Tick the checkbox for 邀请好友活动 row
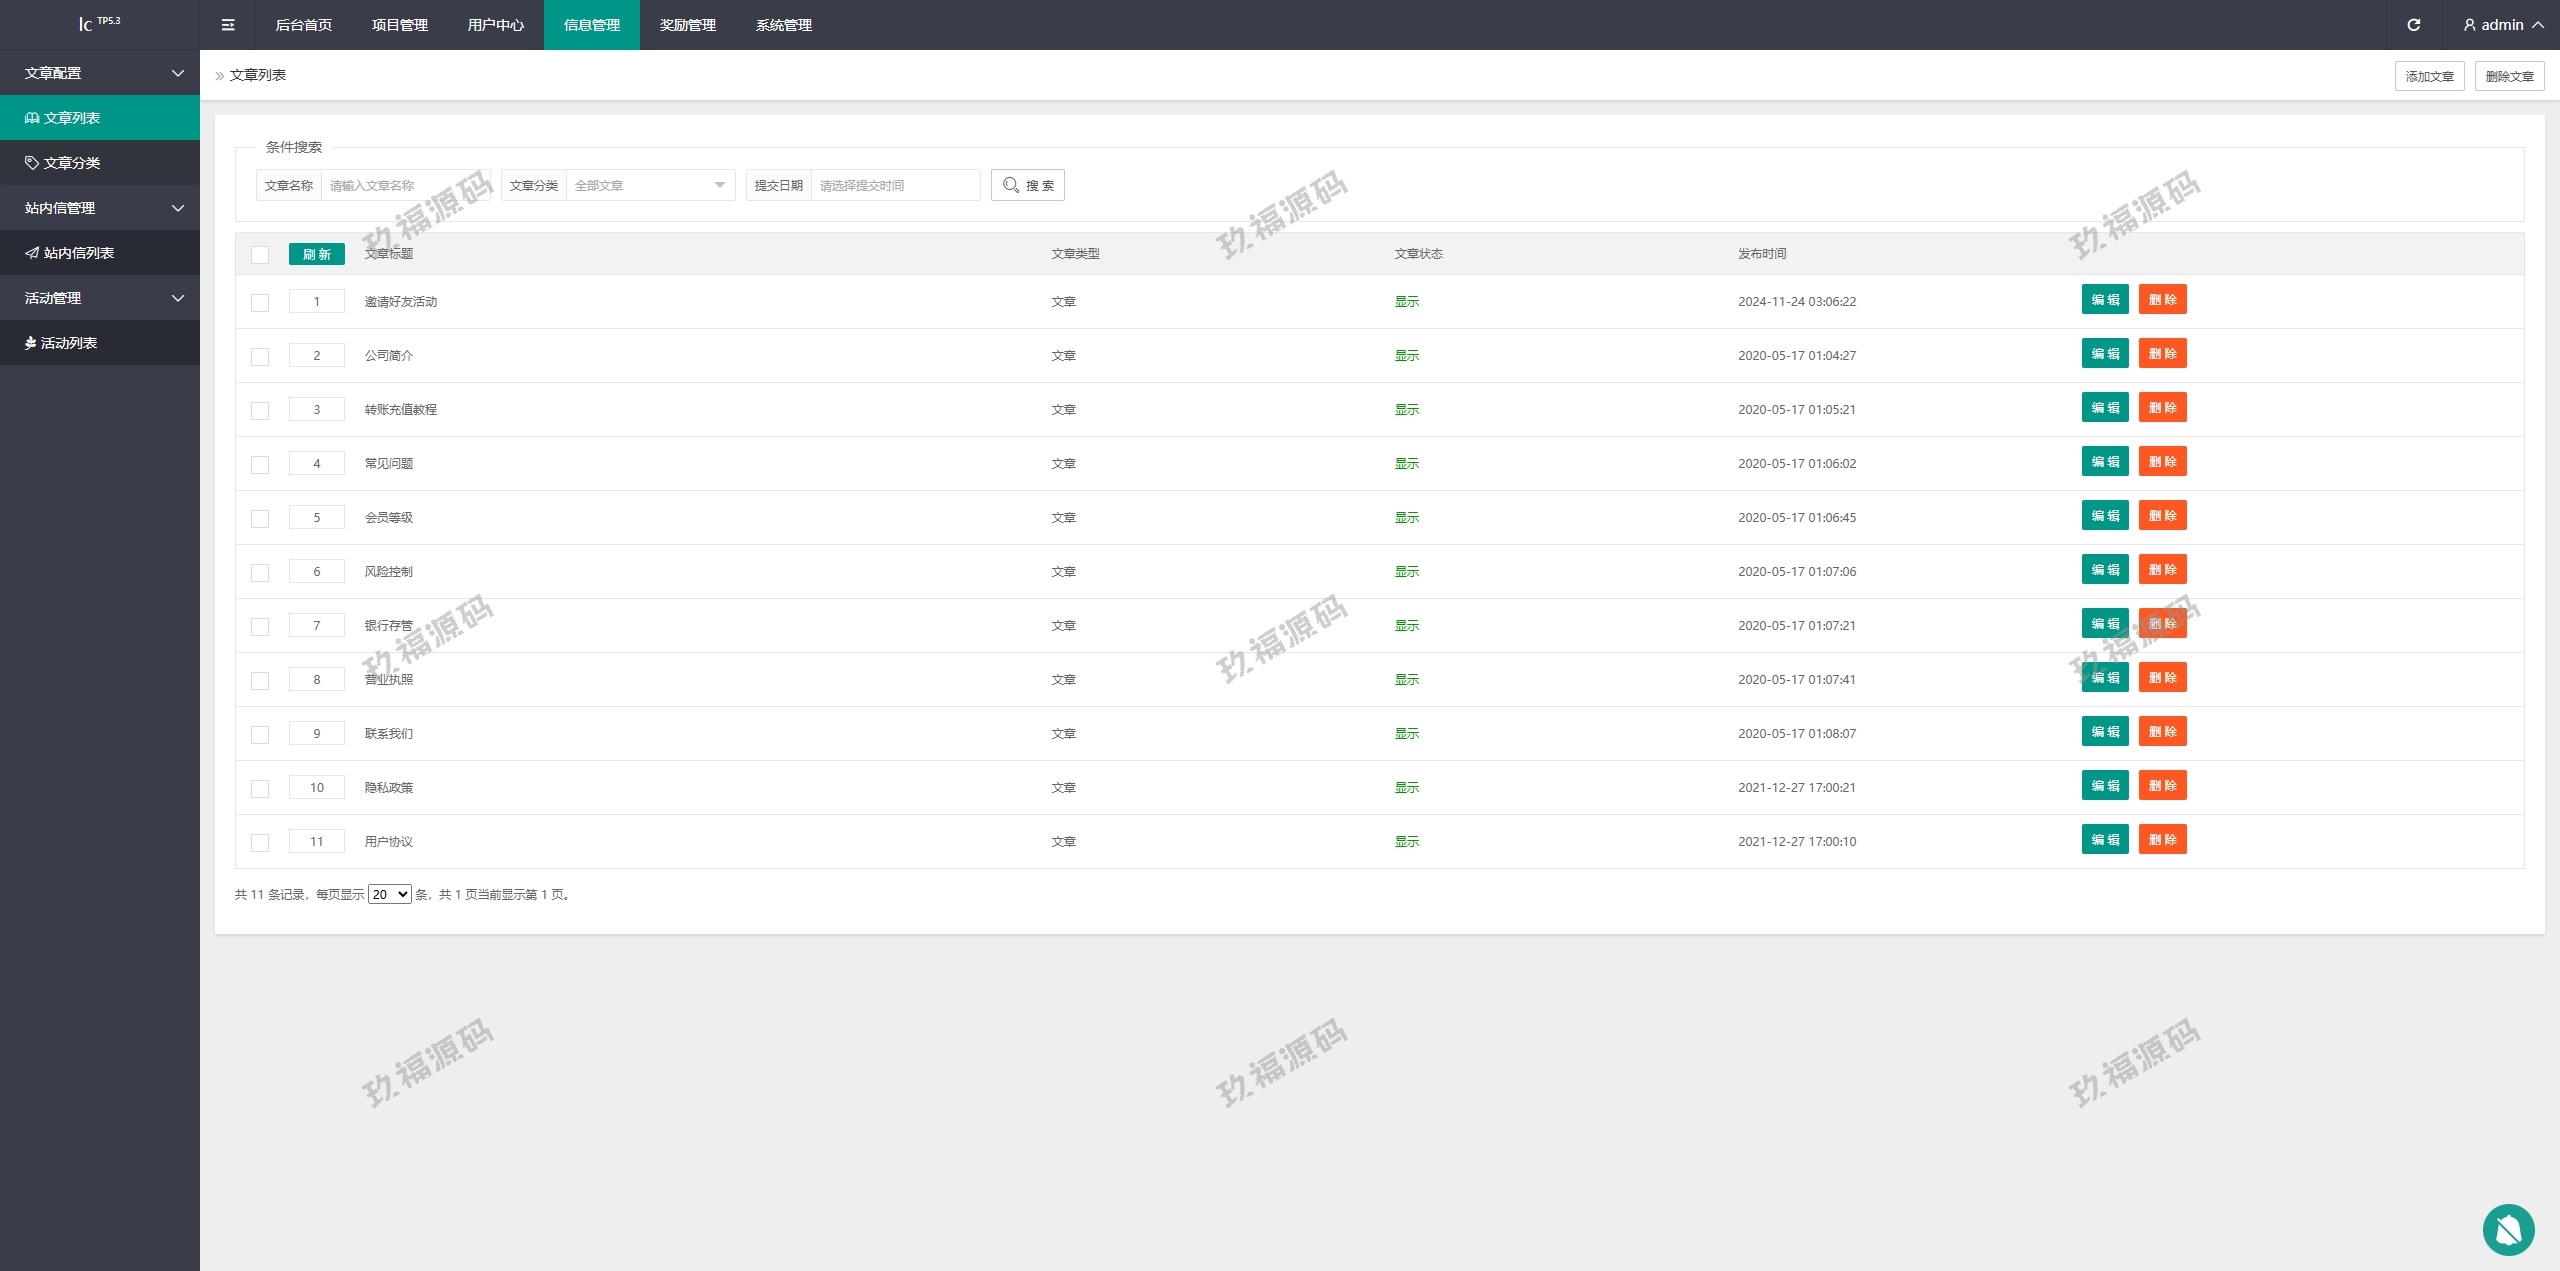Viewport: 2560px width, 1271px height. pyautogui.click(x=260, y=302)
